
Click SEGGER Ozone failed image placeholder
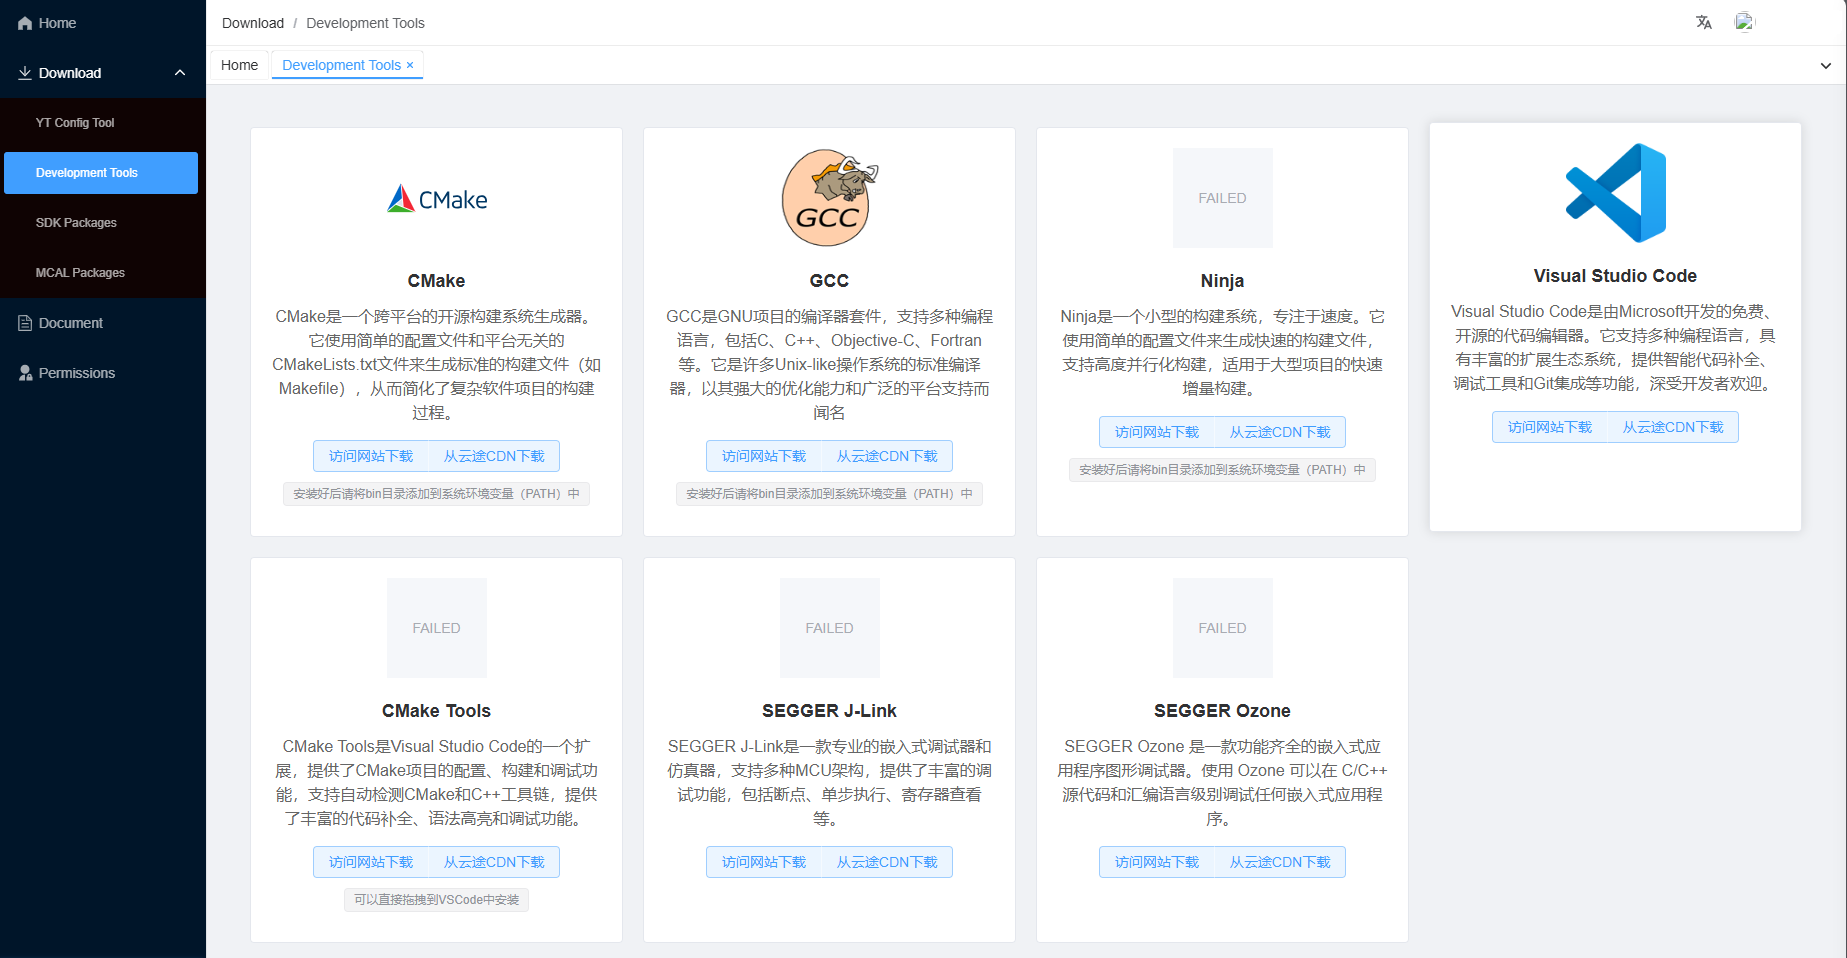[x=1223, y=628]
